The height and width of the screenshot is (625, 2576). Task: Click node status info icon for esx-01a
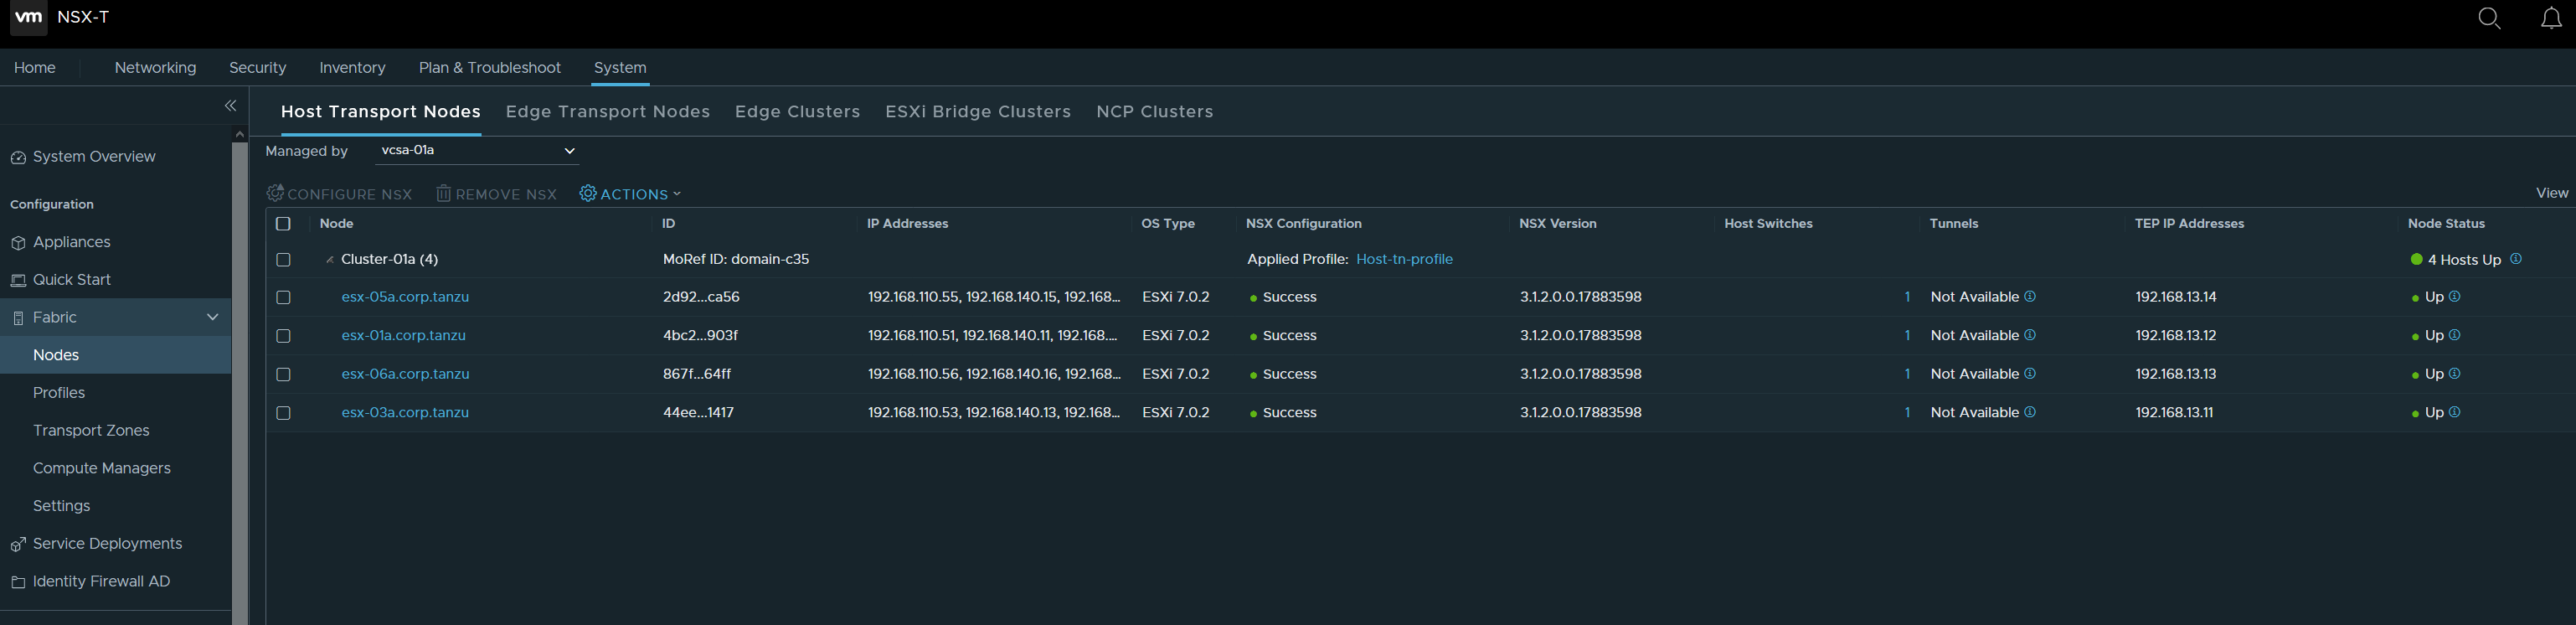(x=2455, y=335)
